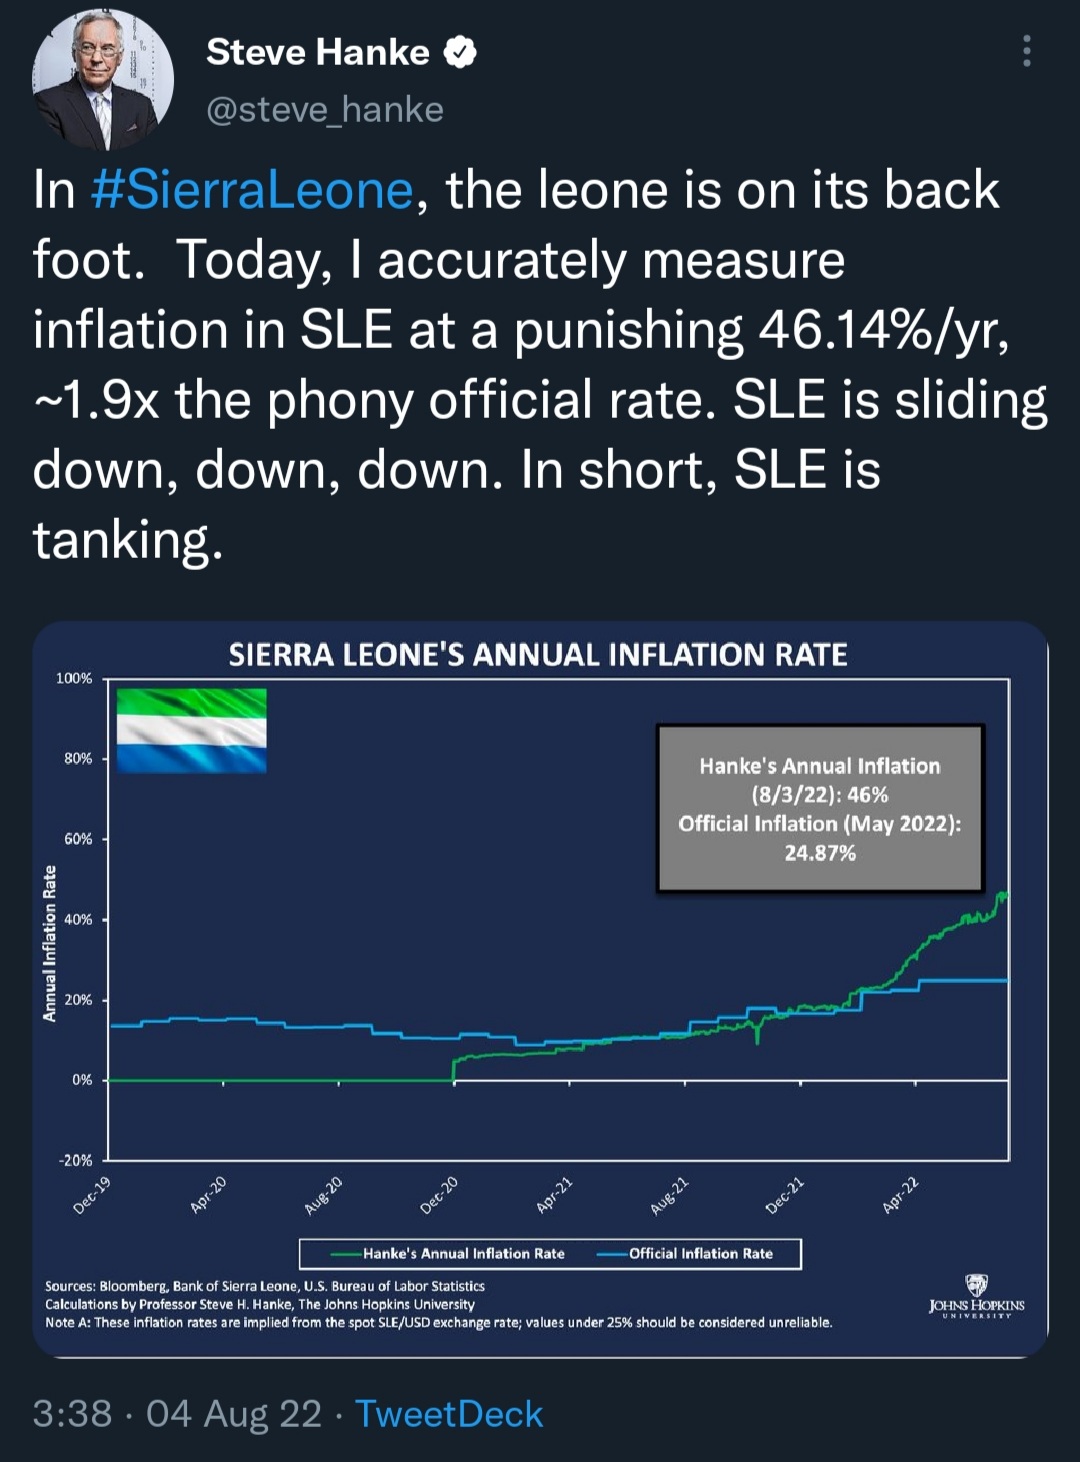Open the #SierraLeone hashtag
Screen dimensions: 1080x1462
click(252, 190)
